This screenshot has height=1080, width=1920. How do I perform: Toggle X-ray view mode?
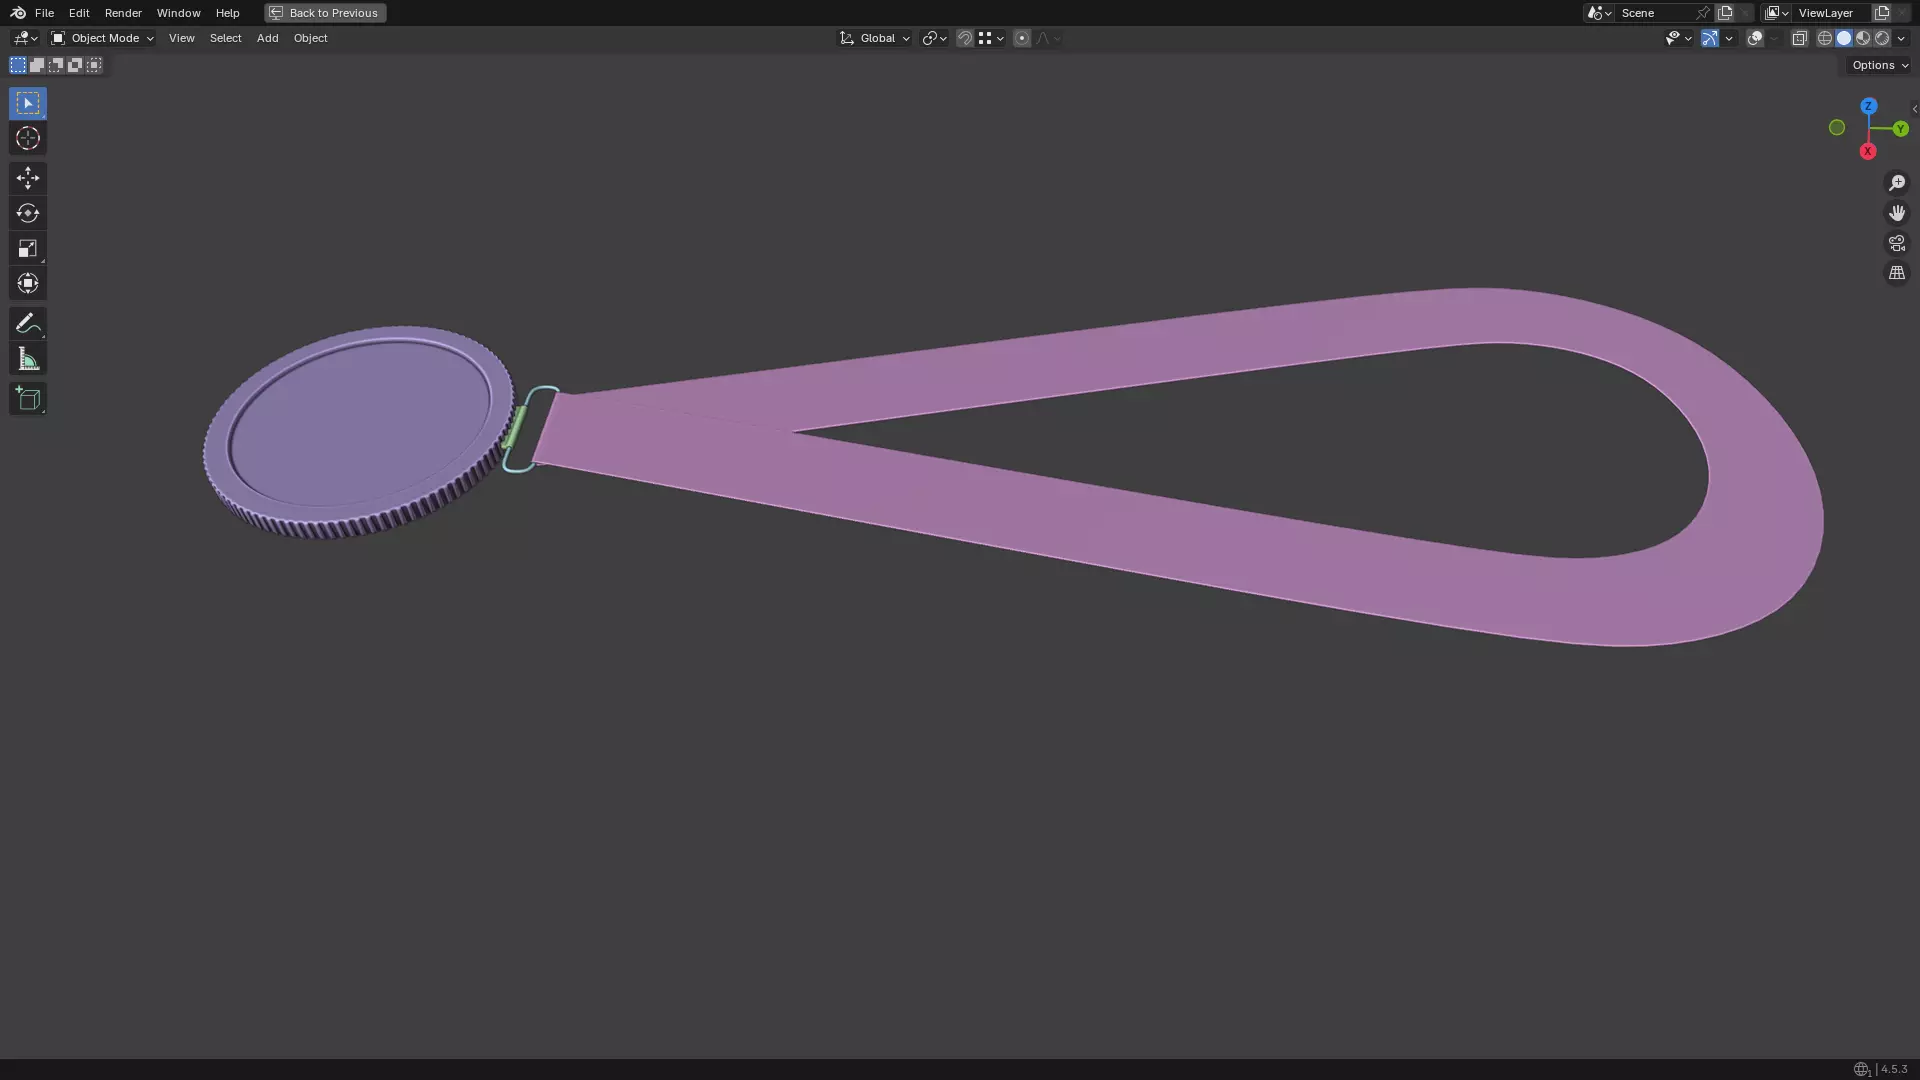pyautogui.click(x=1799, y=38)
